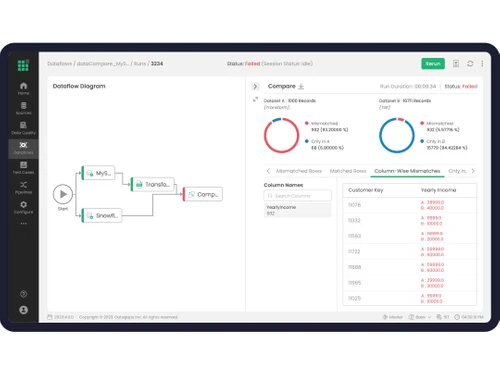
Task: Click the Yearly Income column header
Action: (438, 190)
